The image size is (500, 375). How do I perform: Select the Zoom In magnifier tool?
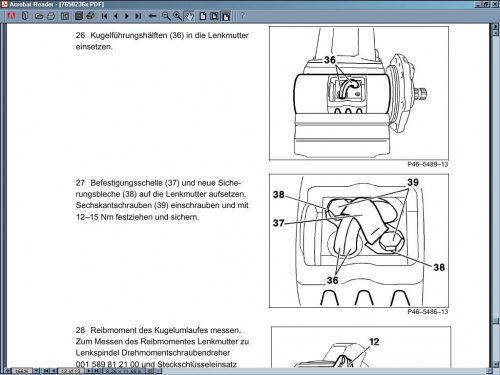(177, 16)
